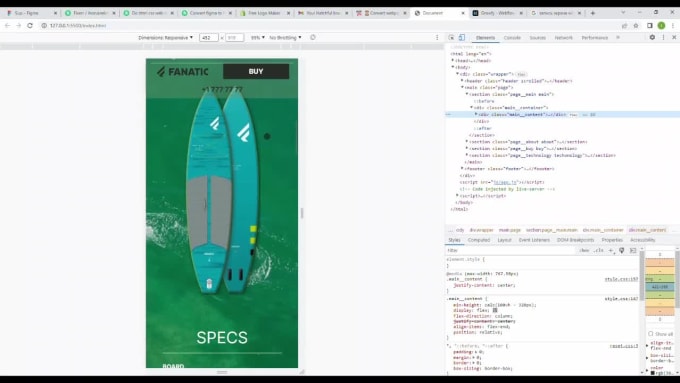
Task: Click the rotate device orientation icon
Action: pyautogui.click(x=313, y=38)
